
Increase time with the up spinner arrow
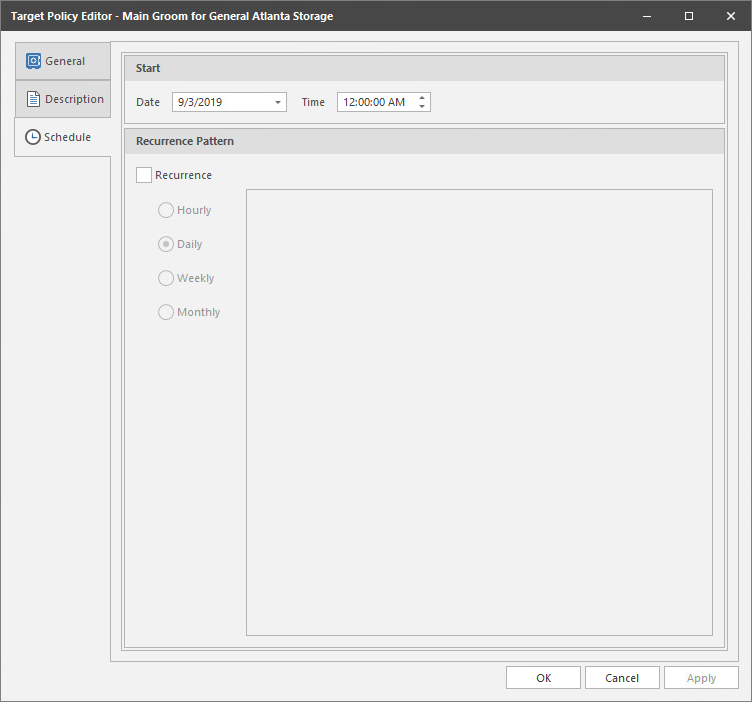[422, 98]
